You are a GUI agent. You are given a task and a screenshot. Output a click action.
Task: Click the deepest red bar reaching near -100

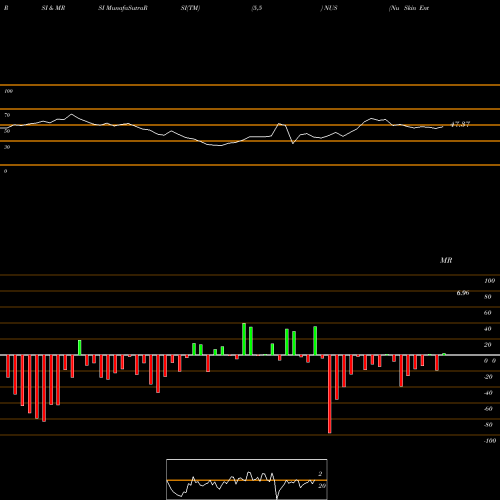[330, 394]
